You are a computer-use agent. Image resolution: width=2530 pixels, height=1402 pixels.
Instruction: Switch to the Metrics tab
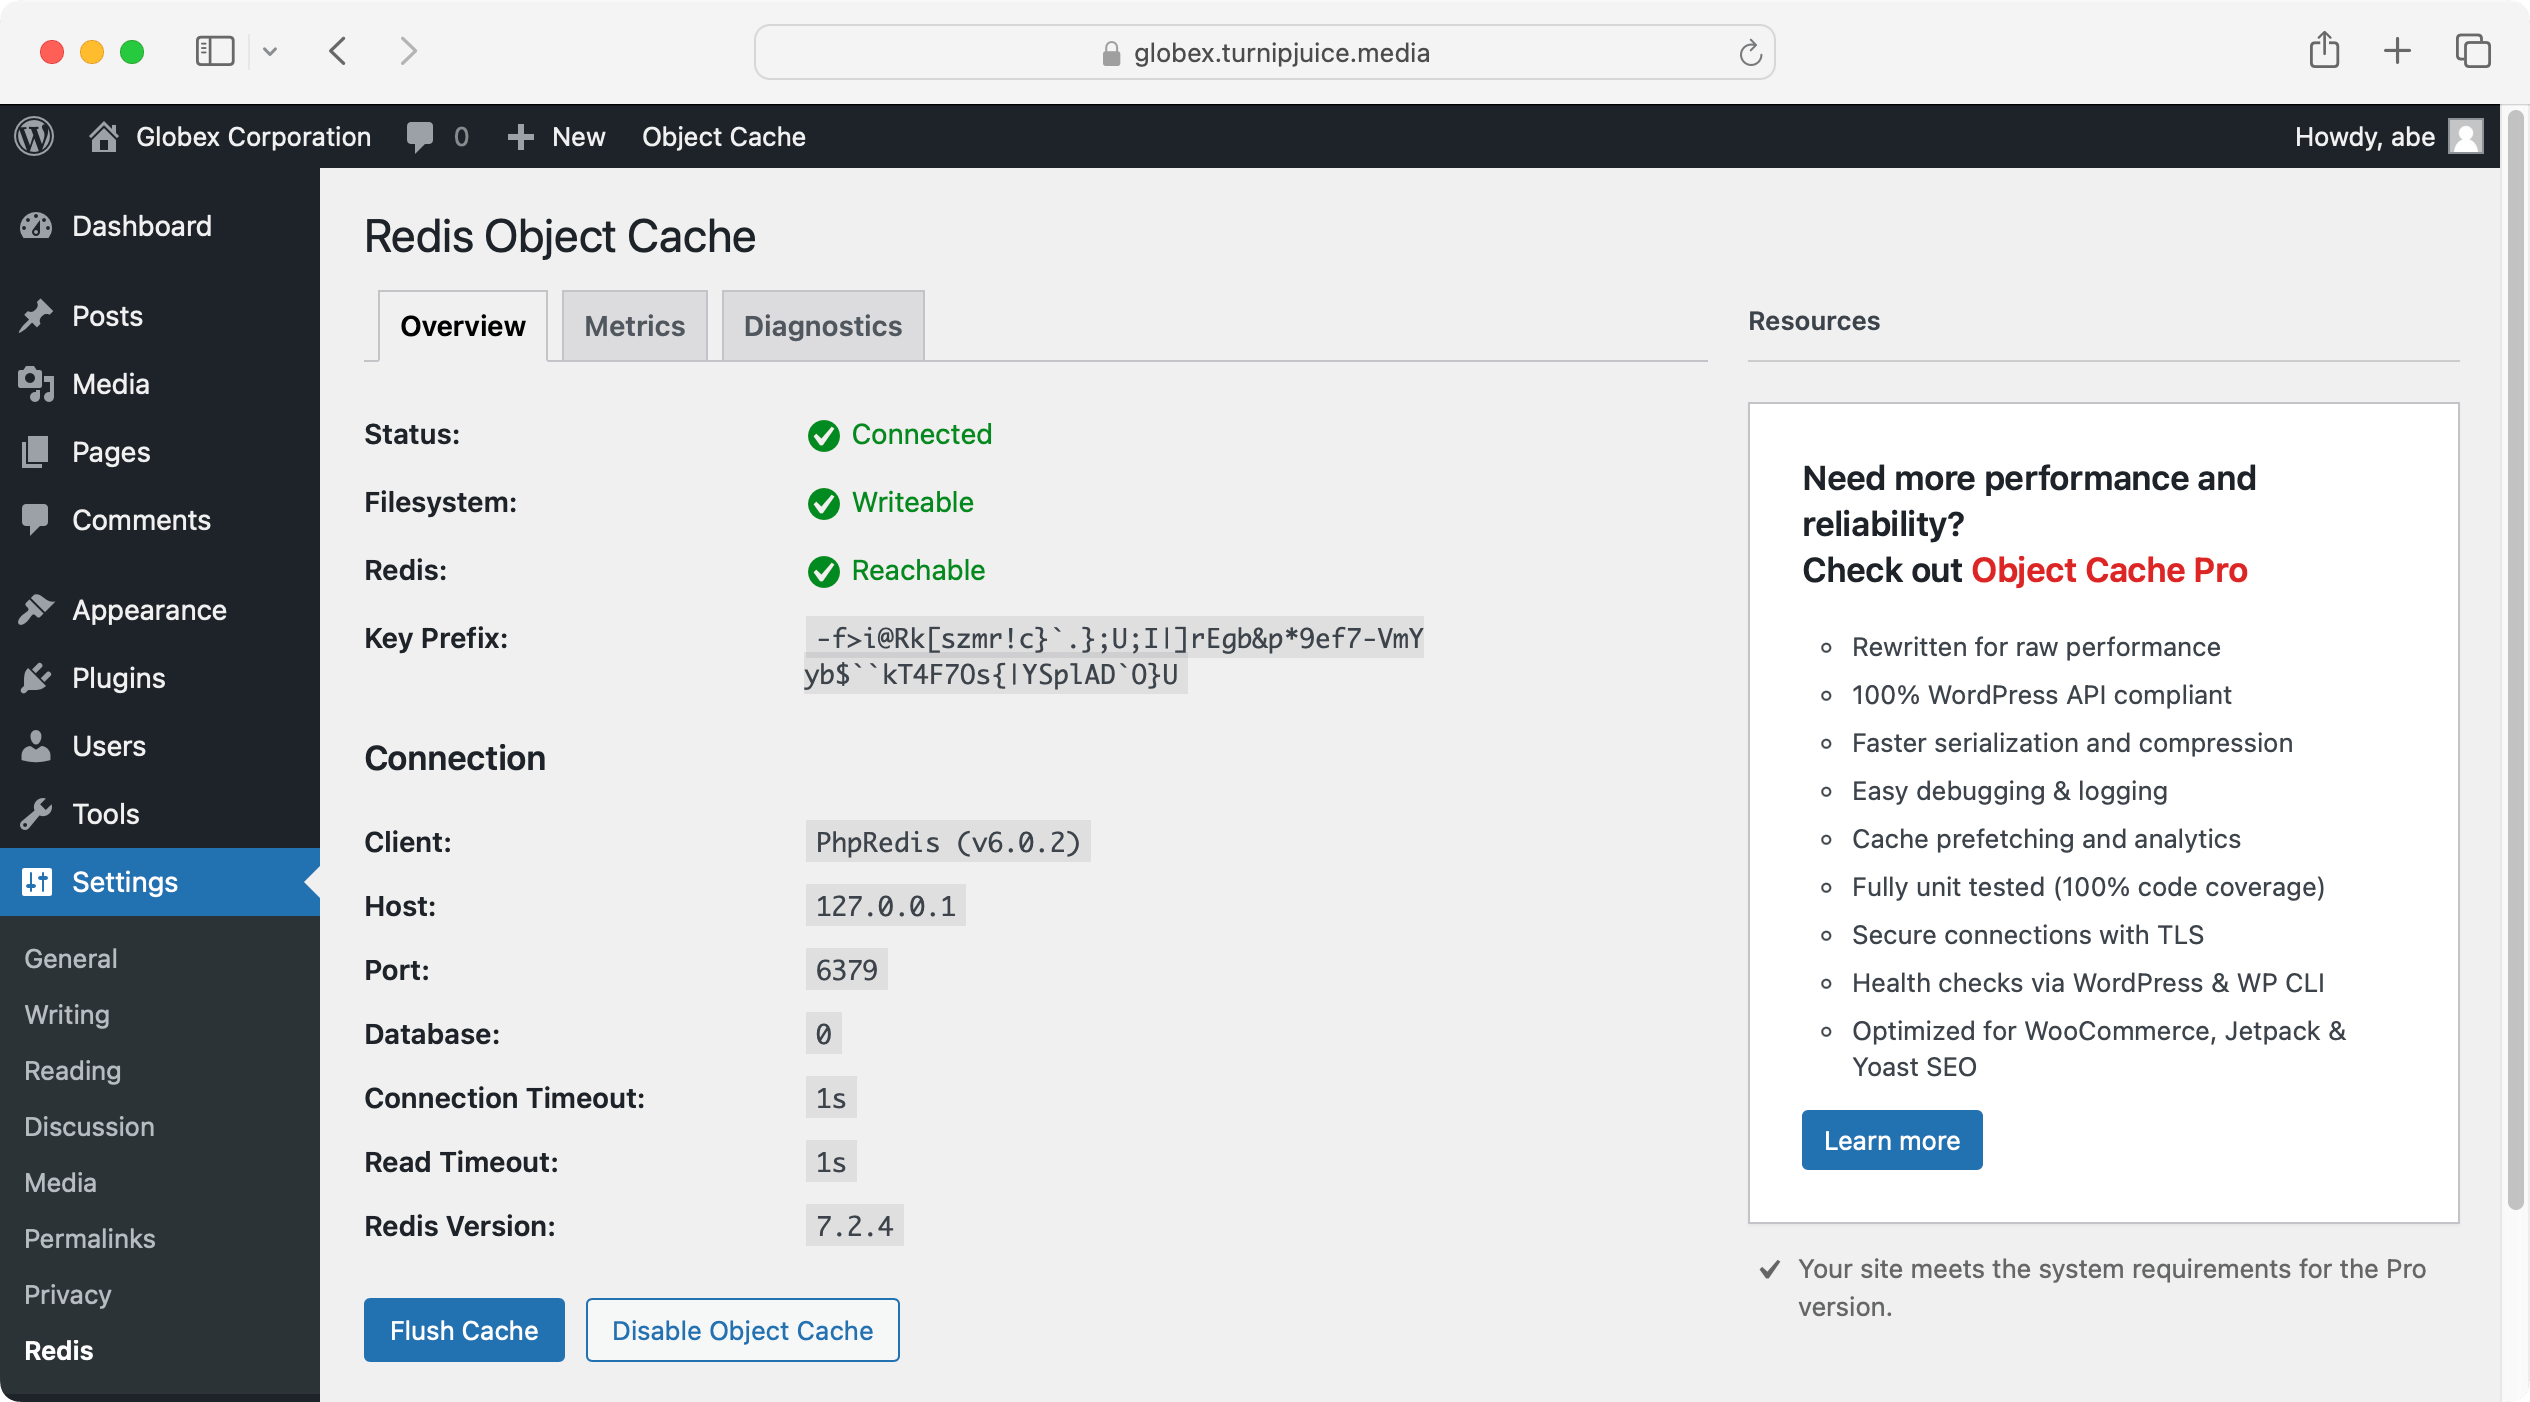click(x=634, y=325)
